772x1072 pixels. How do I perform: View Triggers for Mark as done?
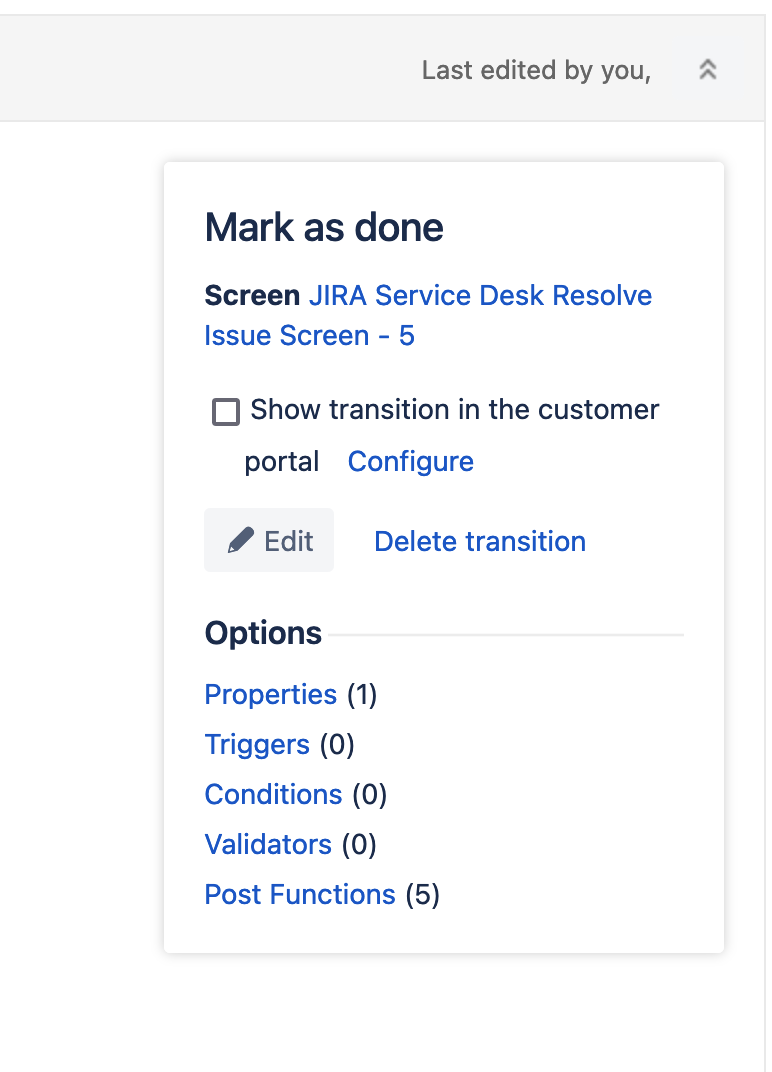click(x=257, y=744)
